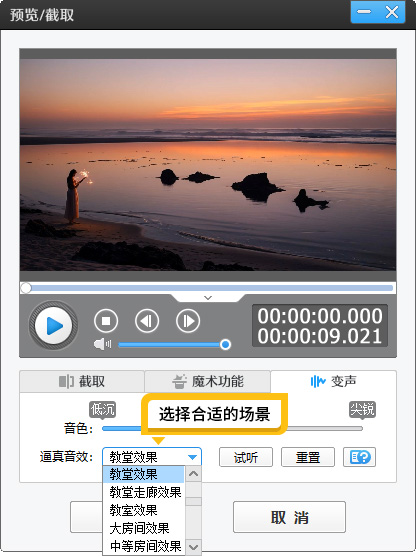Collapse the panel with the chevron below timeline

(208, 298)
